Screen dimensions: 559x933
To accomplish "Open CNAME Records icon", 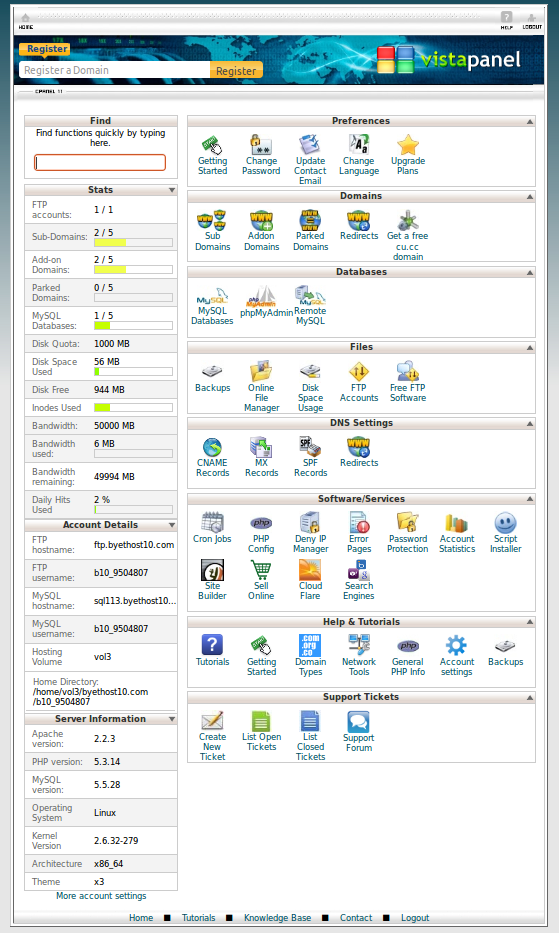I will [x=213, y=447].
